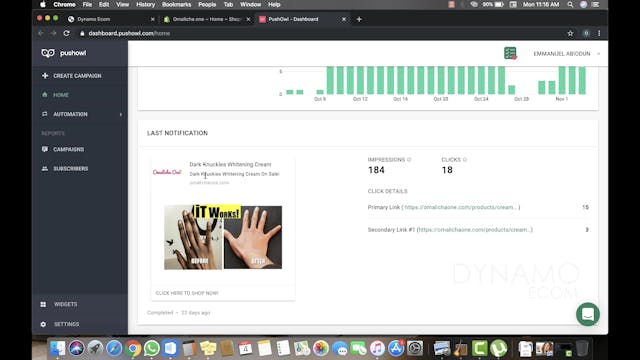
Task: Open Chrome's three-dot menu
Action: [x=599, y=33]
